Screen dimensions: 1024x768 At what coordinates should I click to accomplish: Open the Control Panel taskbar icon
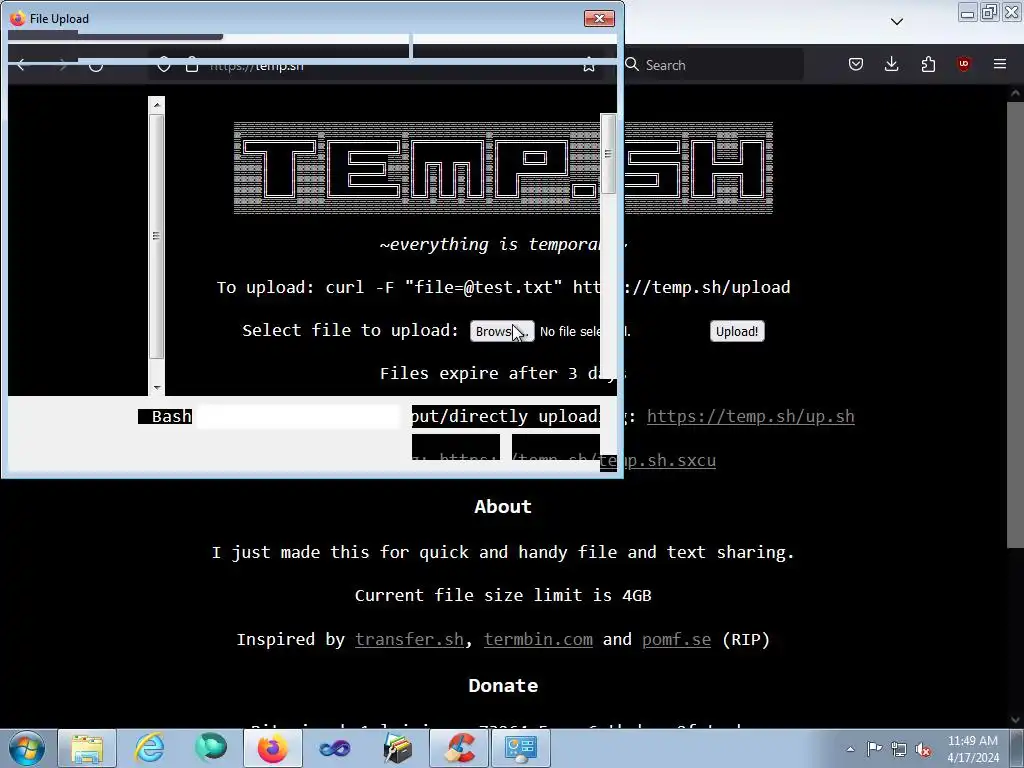[x=520, y=748]
